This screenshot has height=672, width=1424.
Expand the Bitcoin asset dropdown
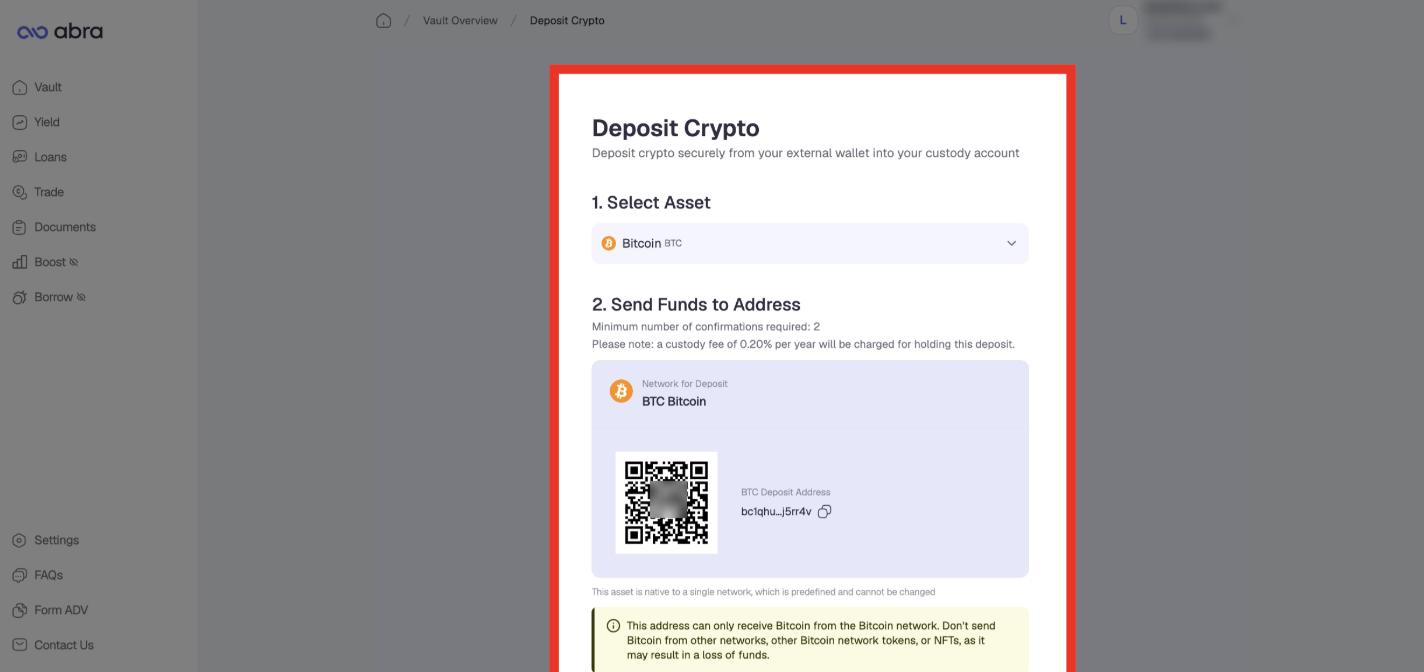[810, 243]
